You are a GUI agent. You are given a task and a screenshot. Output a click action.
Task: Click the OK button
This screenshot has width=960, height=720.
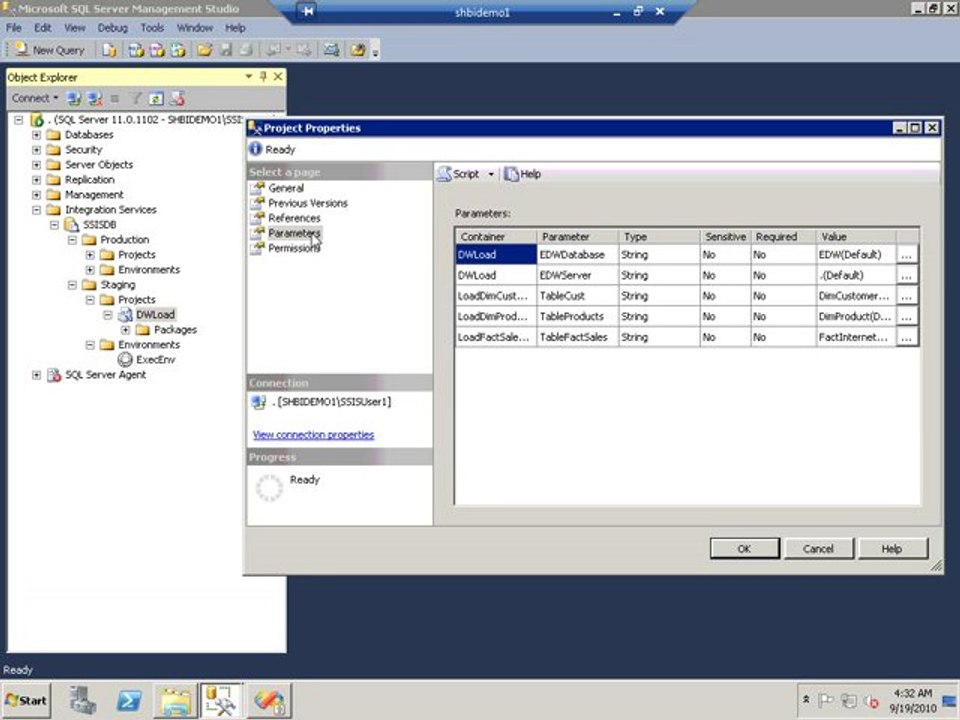(744, 549)
